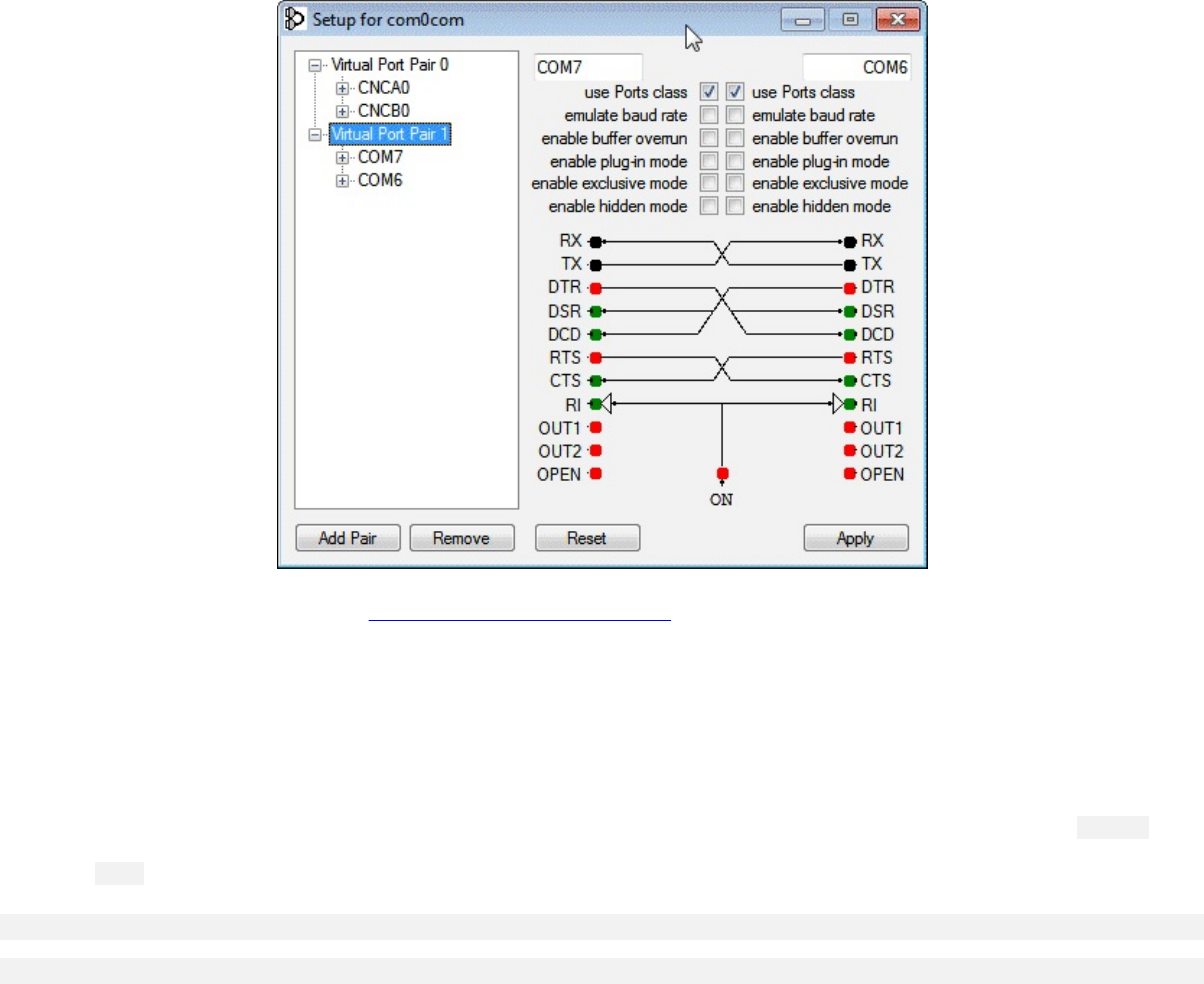Click the COM7 side OUT2 red pin
The image size is (1204, 984).
pyautogui.click(x=595, y=451)
